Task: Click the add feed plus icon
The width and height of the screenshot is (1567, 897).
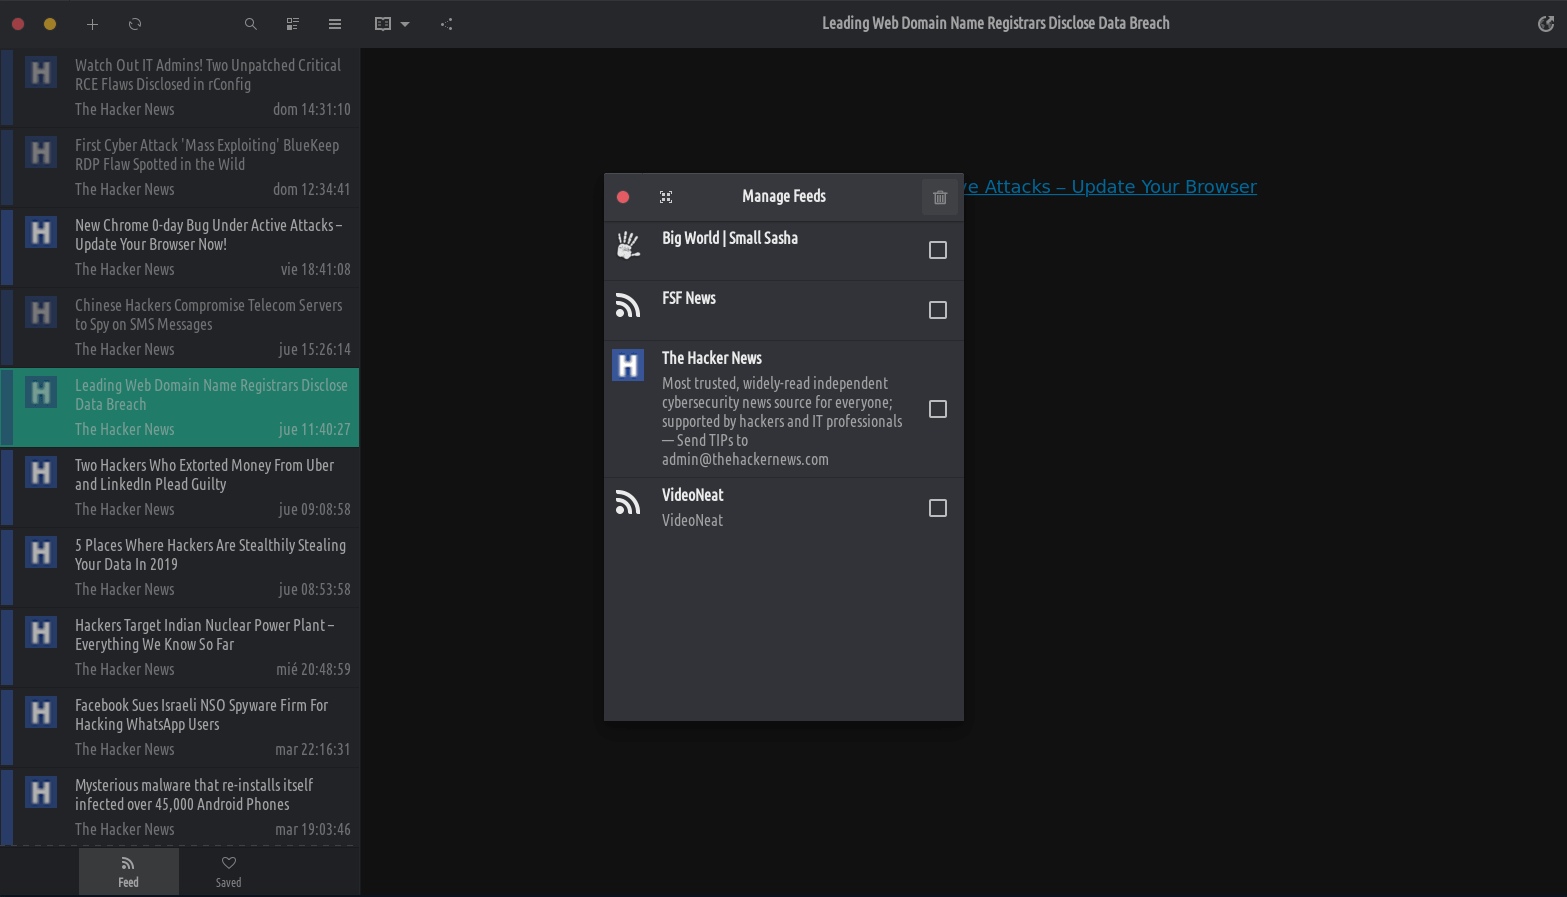Action: [92, 24]
